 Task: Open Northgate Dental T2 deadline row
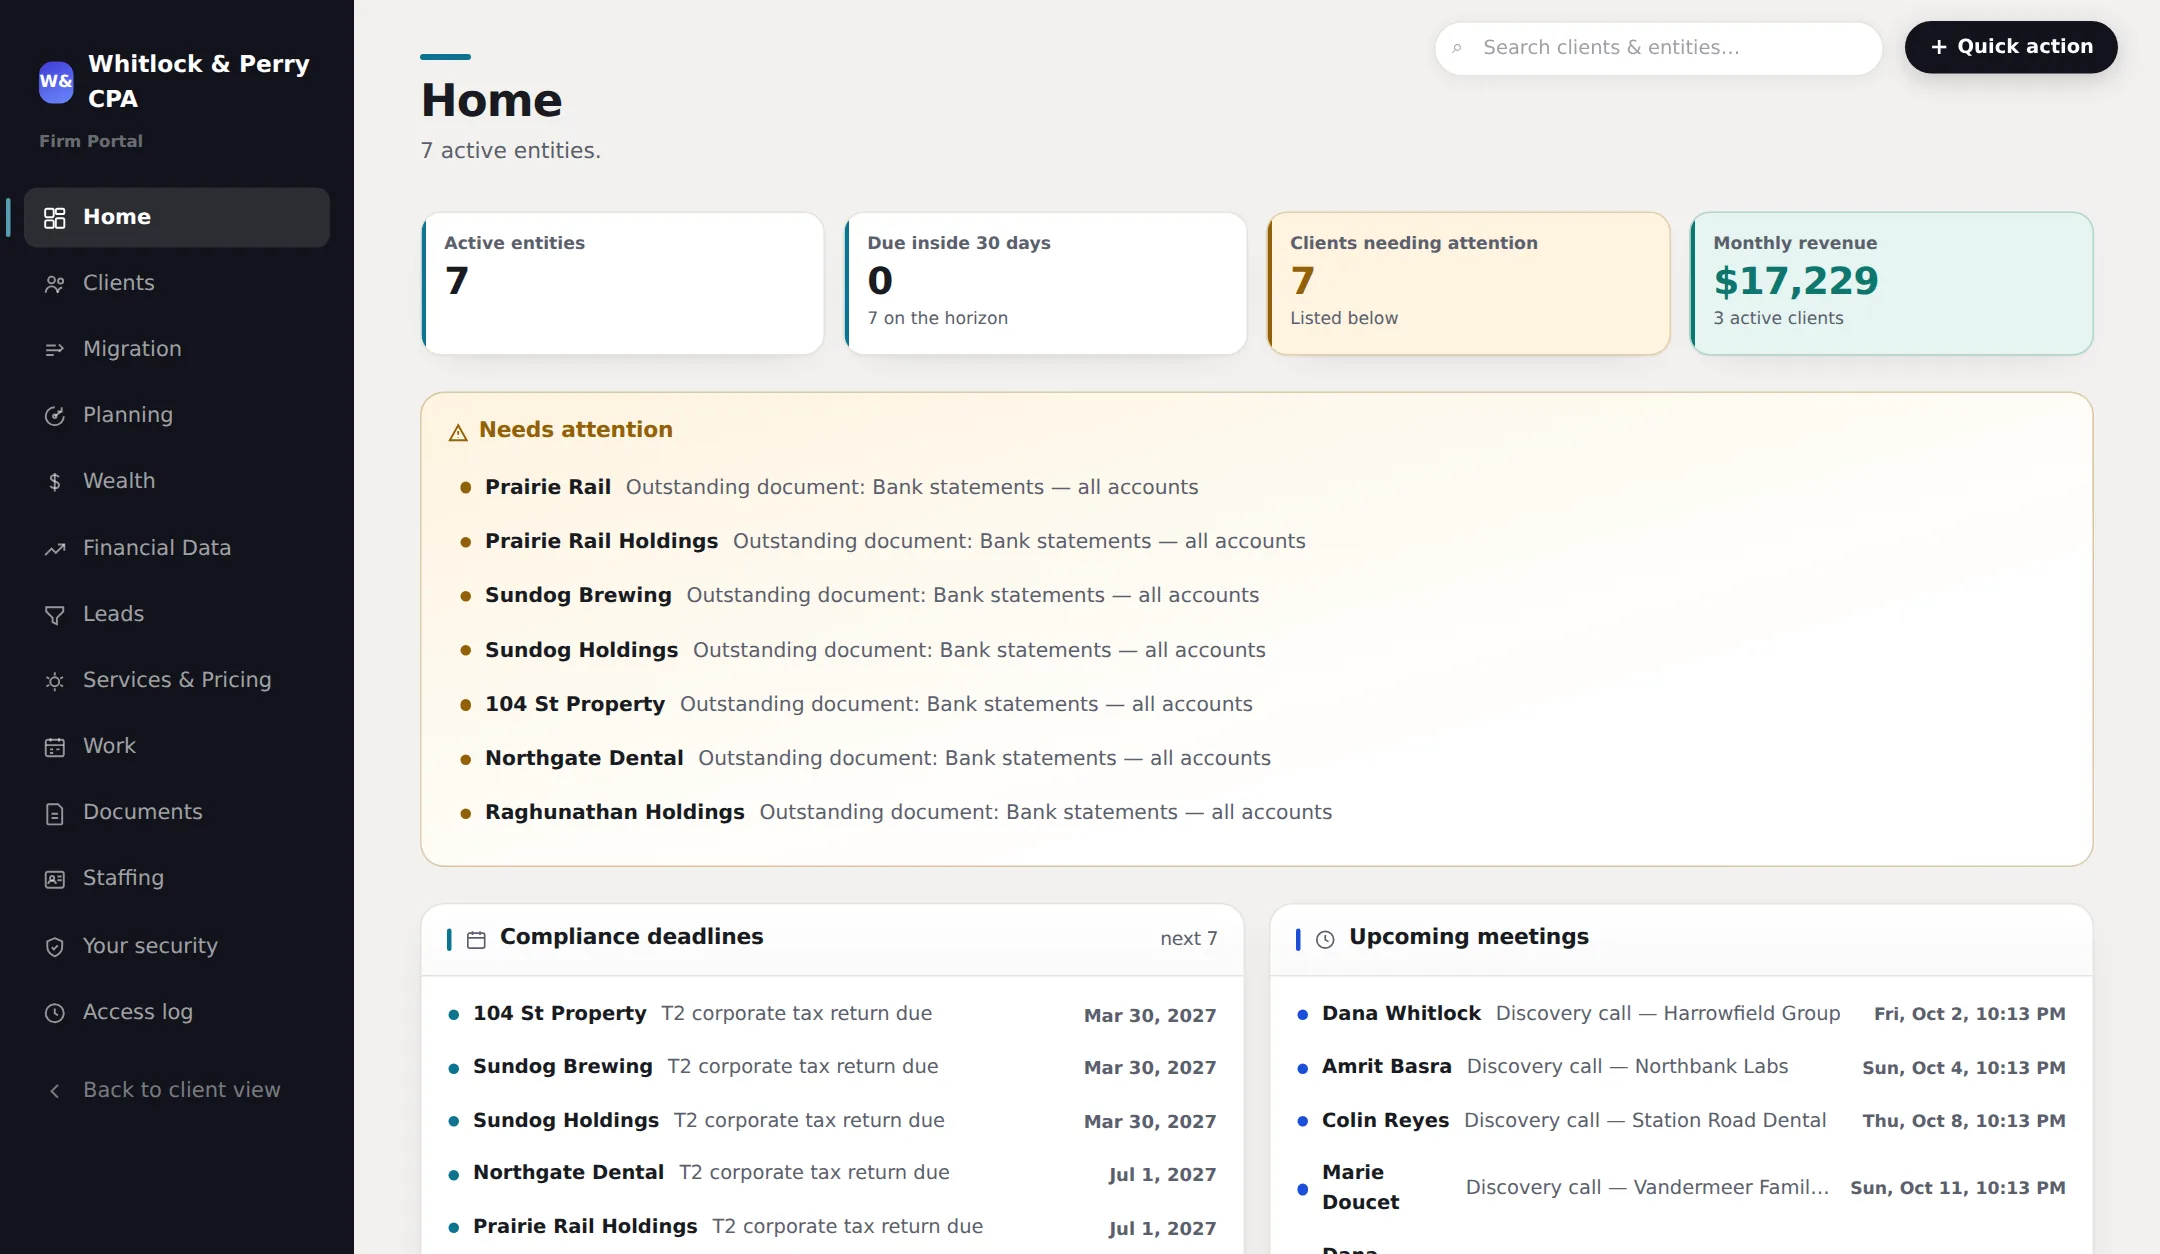tap(832, 1173)
